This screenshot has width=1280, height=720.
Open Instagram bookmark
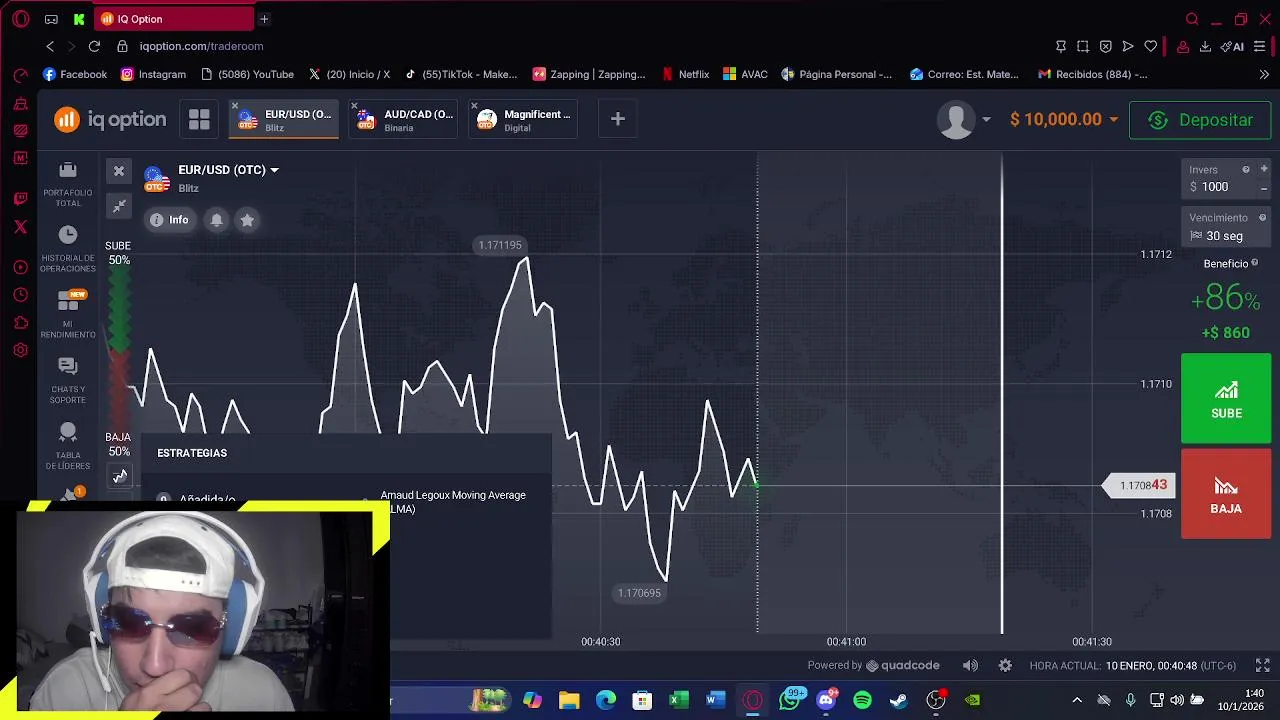153,74
